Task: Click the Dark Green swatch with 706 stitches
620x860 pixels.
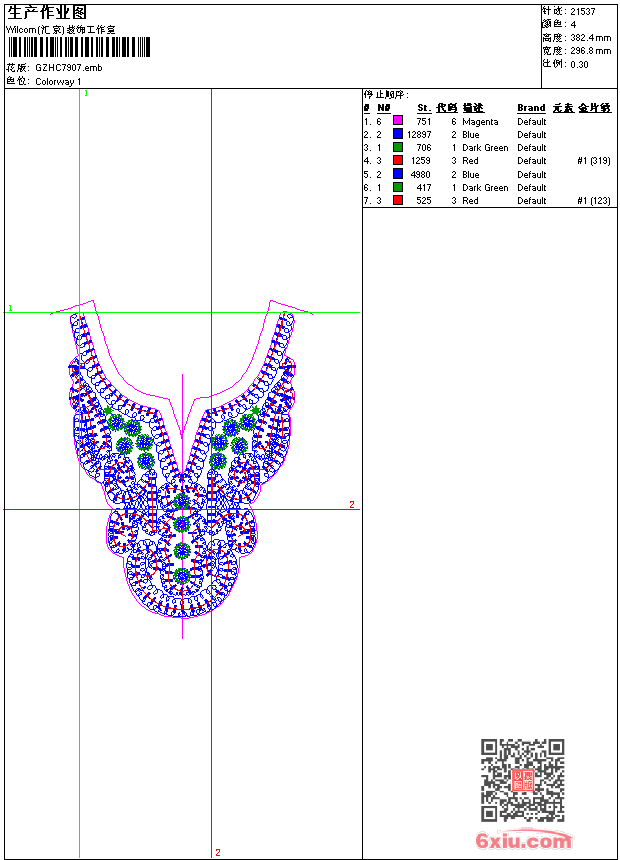Action: click(397, 147)
